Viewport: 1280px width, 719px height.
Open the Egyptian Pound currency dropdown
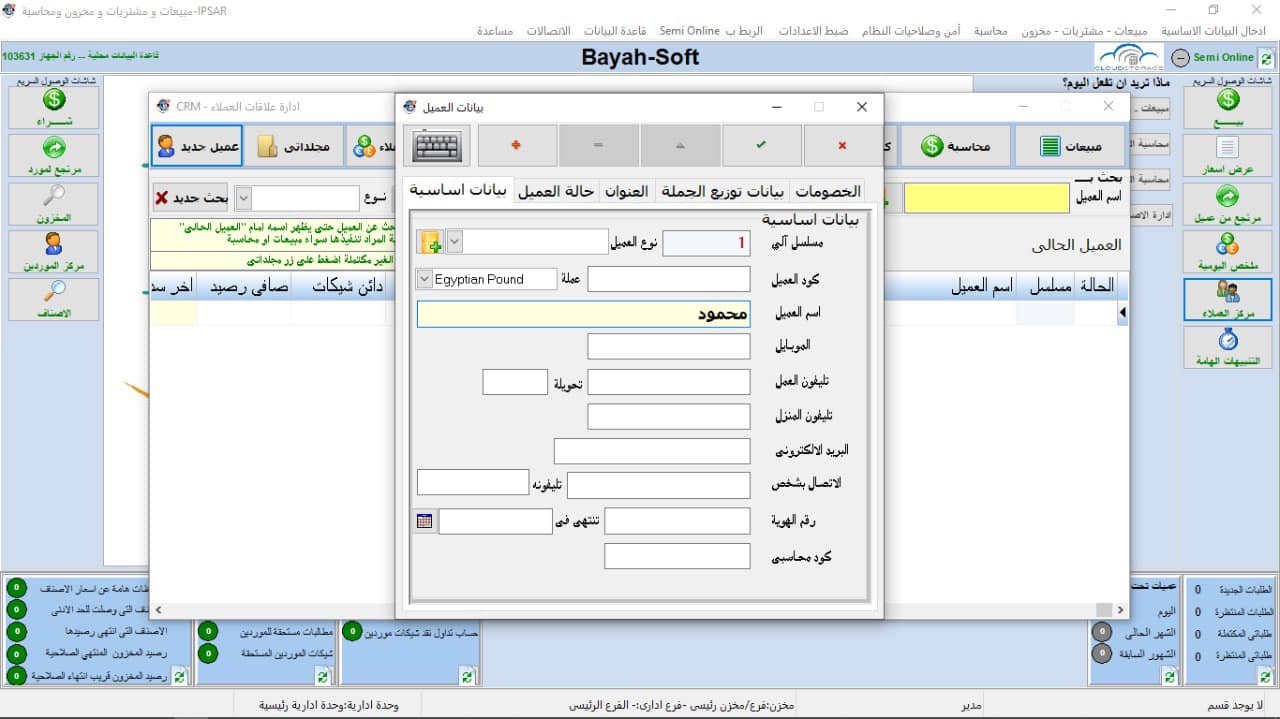[x=423, y=278]
